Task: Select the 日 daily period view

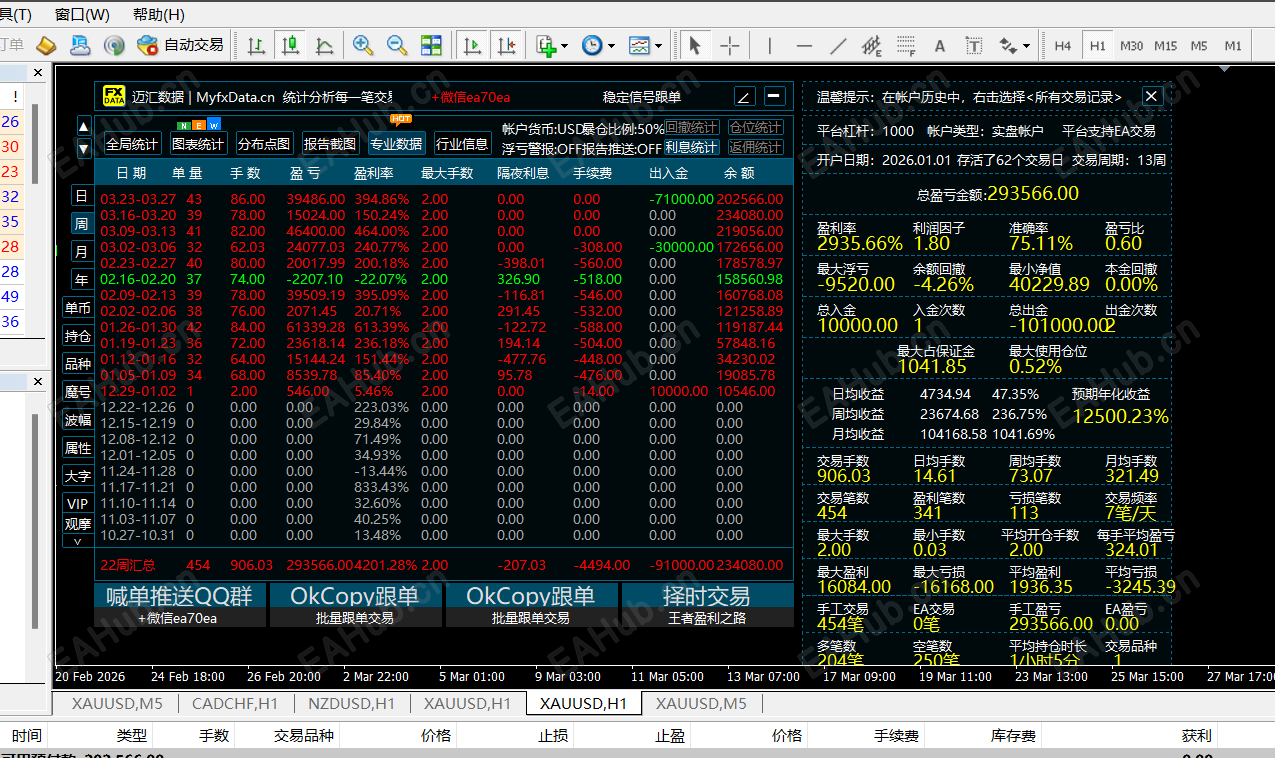Action: coord(81,196)
